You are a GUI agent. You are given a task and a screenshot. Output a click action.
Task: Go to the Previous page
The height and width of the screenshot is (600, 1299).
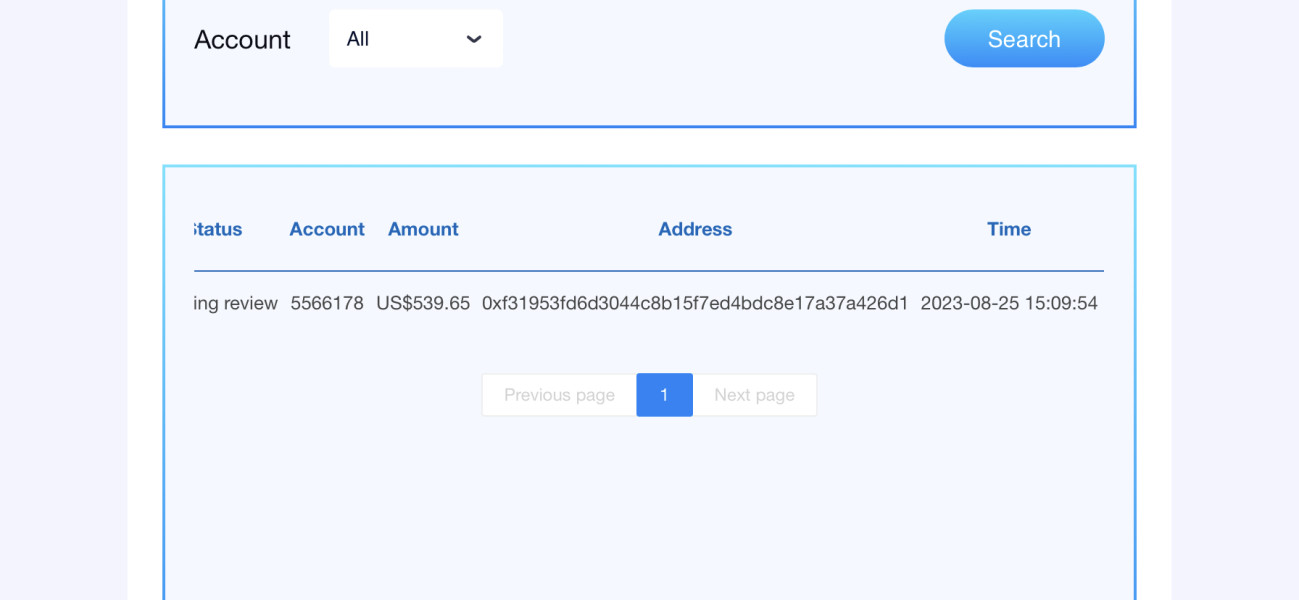pos(559,395)
